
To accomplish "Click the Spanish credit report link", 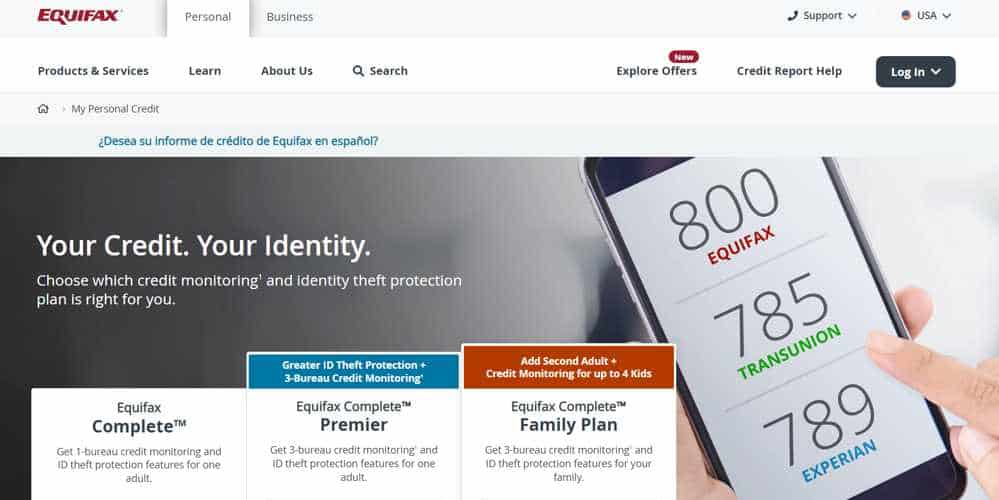I will 238,141.
